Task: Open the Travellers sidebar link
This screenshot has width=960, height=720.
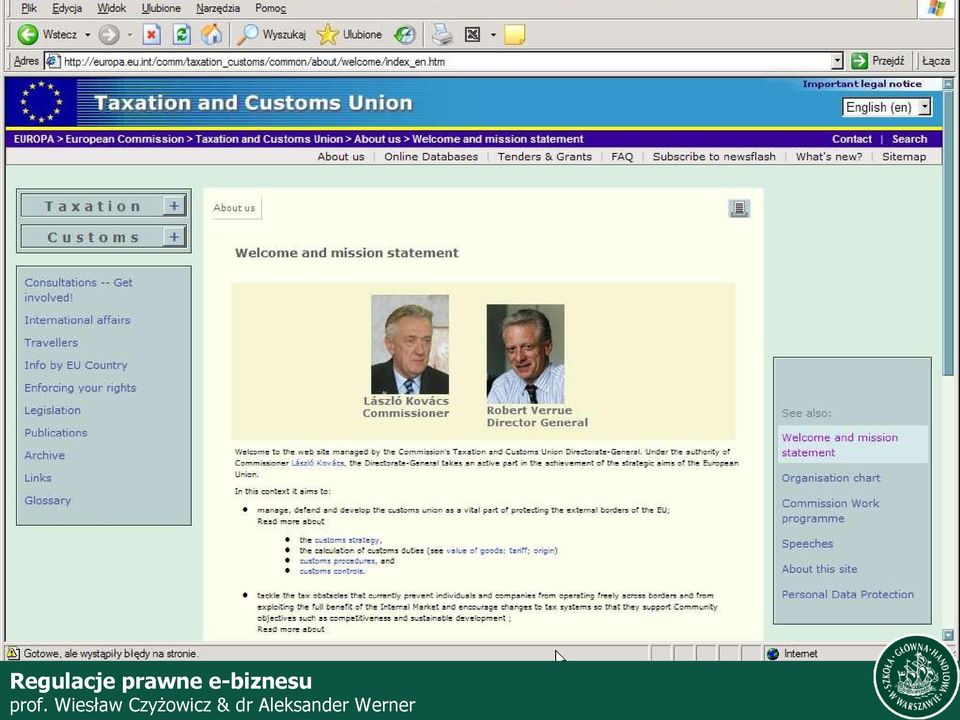Action: pyautogui.click(x=51, y=342)
